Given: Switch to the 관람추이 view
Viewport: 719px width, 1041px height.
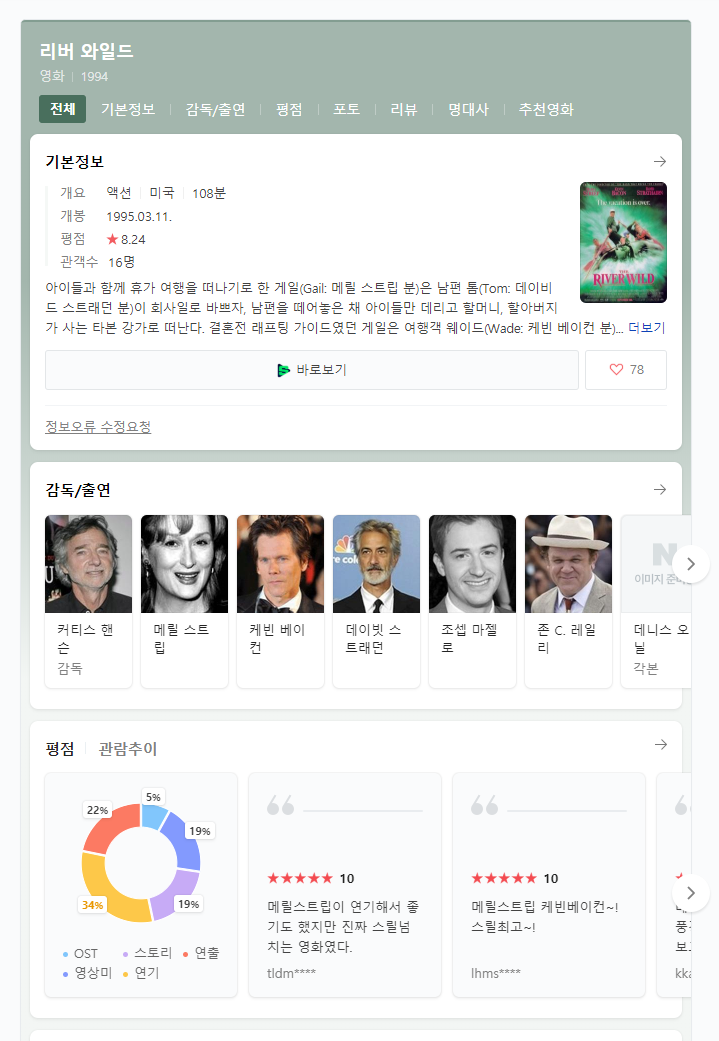Looking at the screenshot, I should tap(127, 749).
